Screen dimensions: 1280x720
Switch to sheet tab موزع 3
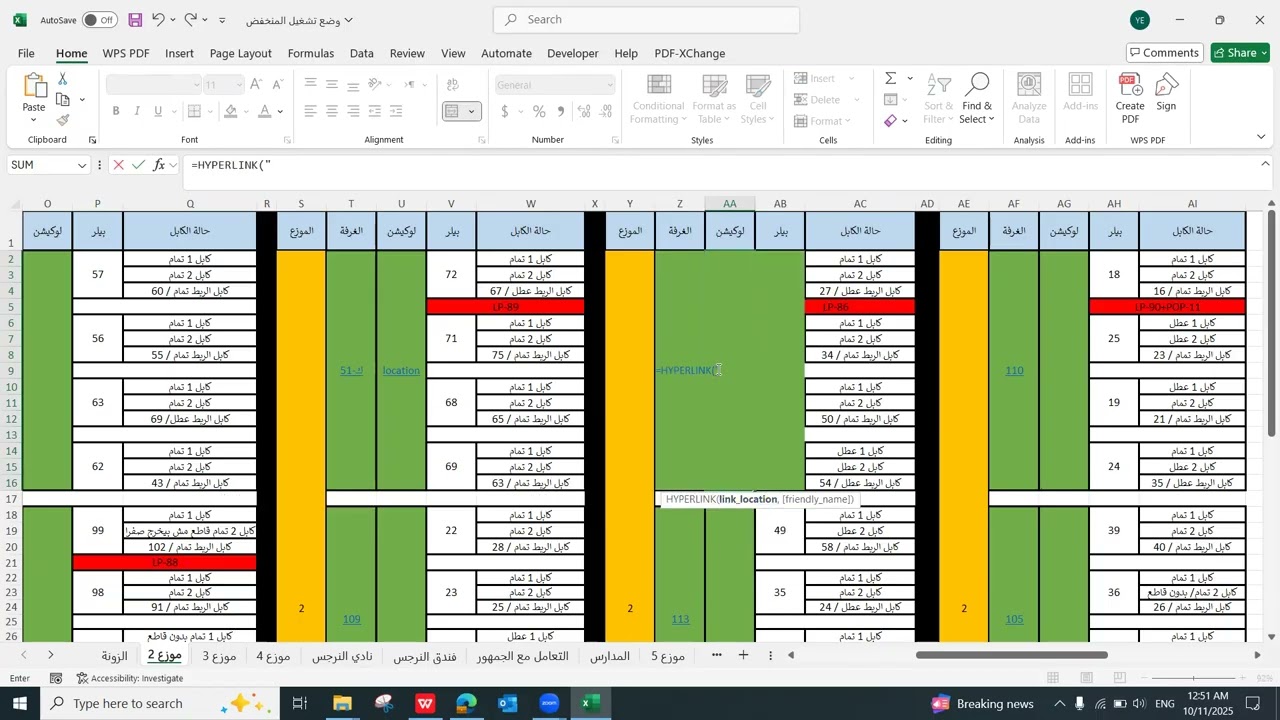coord(219,656)
